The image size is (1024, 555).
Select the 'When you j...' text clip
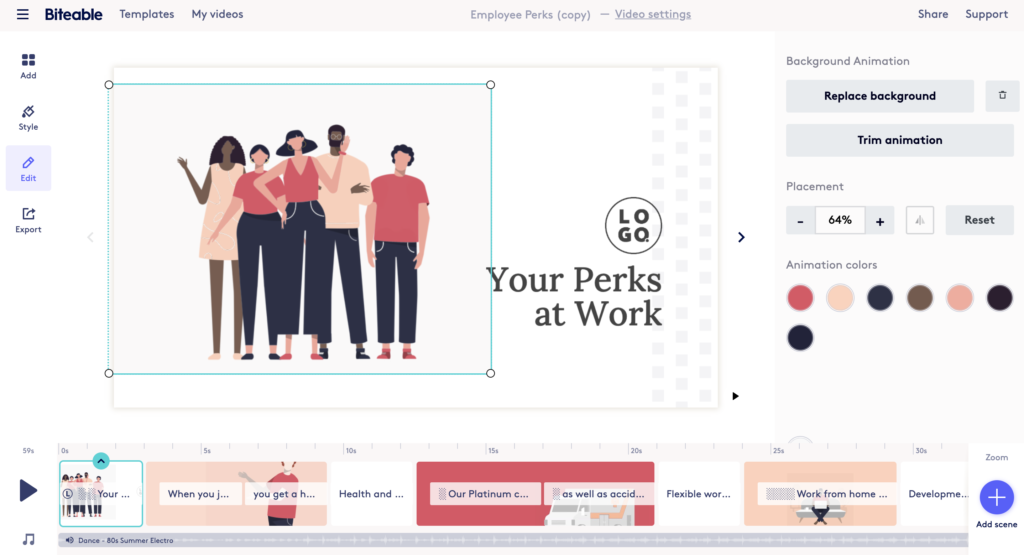[199, 494]
